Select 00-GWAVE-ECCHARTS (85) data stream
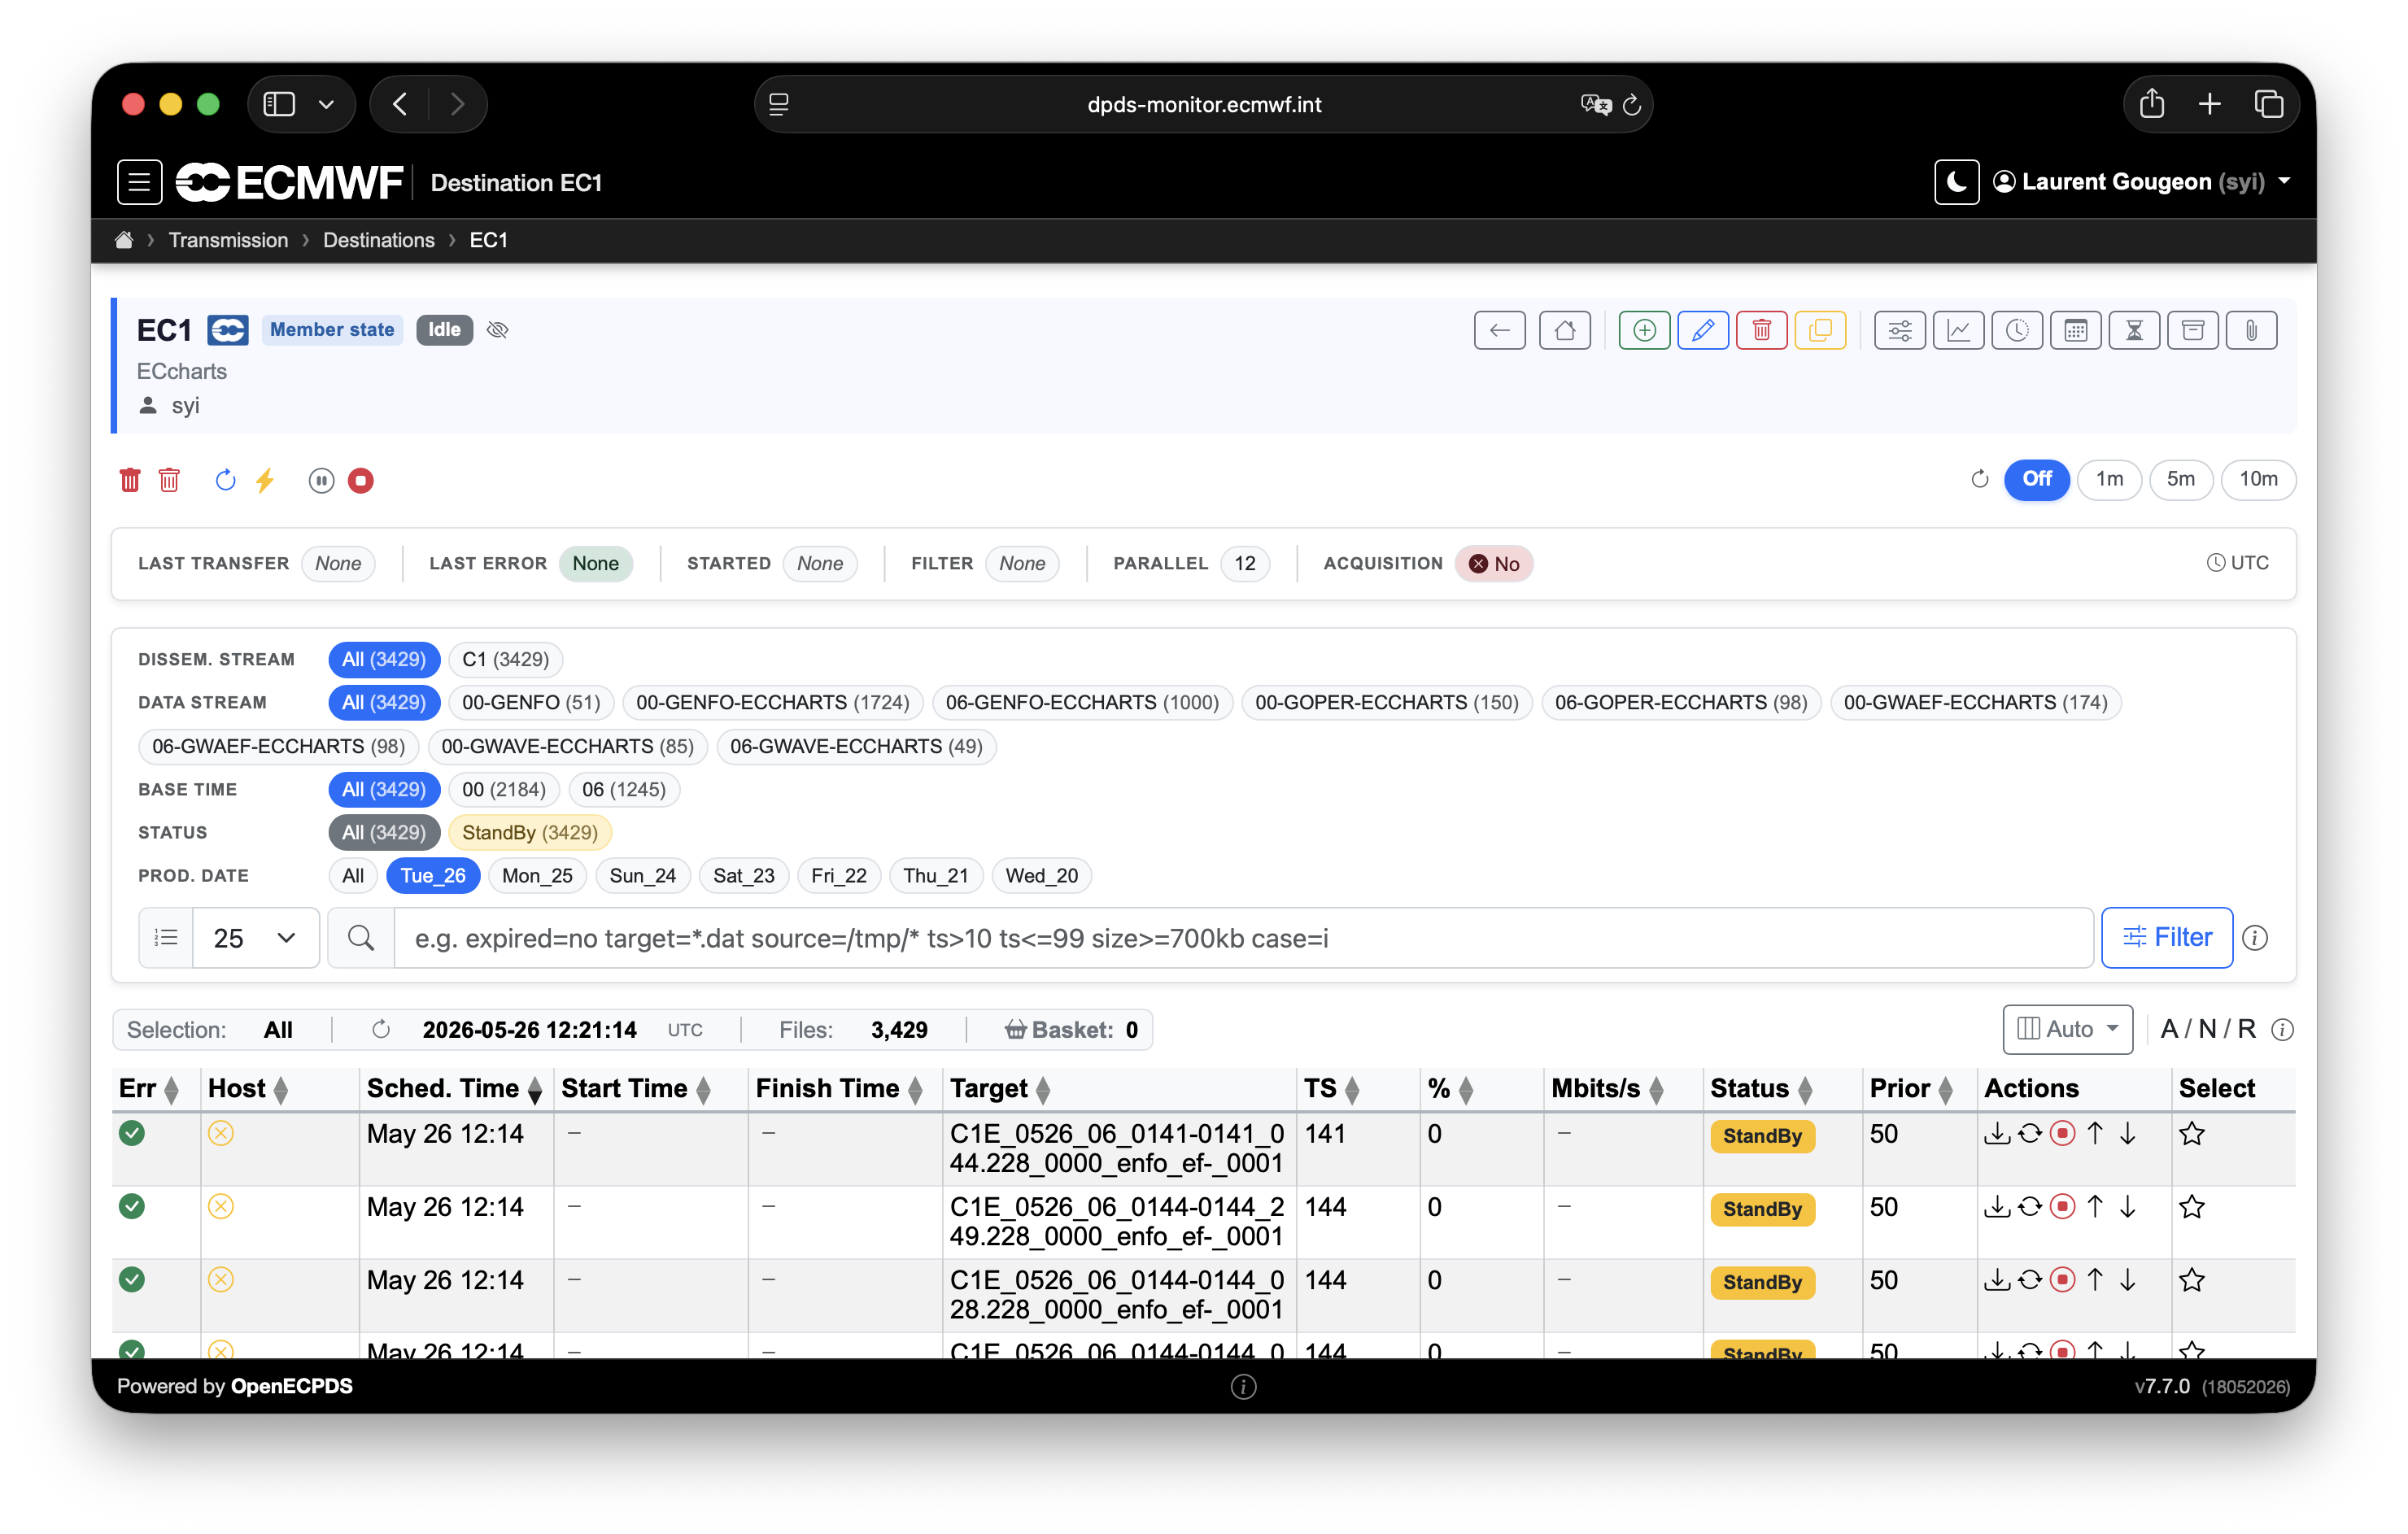 567,746
